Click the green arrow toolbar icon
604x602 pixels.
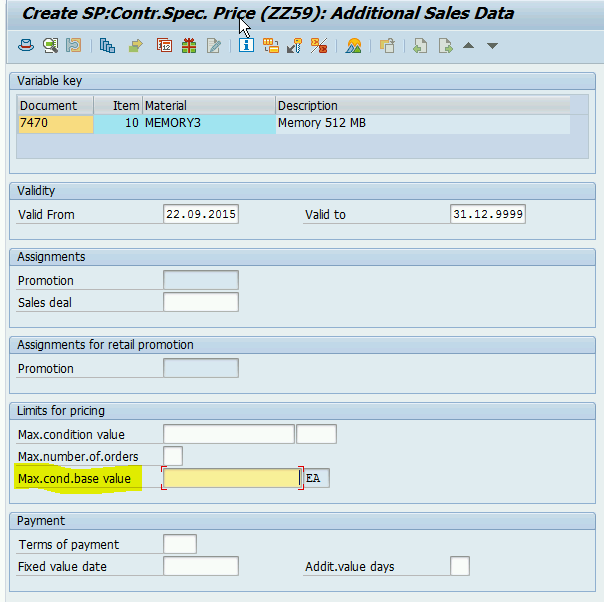point(135,46)
